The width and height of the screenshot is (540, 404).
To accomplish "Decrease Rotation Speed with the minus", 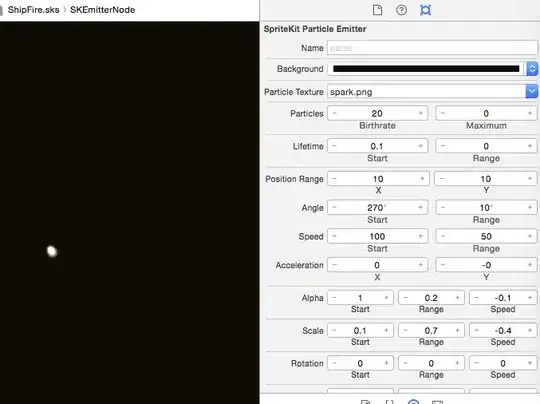I will click(476, 363).
